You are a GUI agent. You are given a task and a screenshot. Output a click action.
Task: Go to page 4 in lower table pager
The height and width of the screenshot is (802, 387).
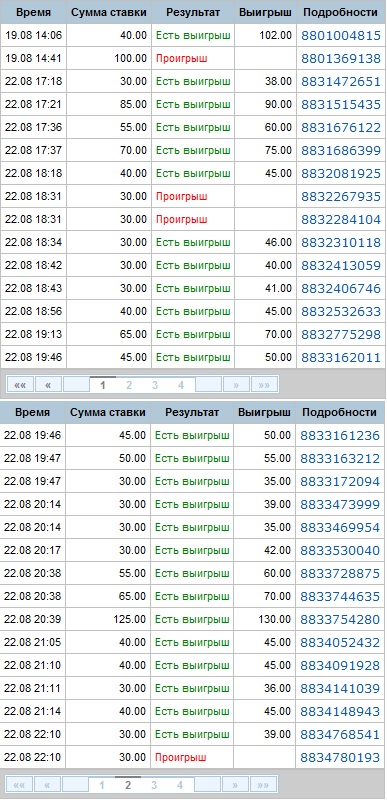click(x=179, y=785)
